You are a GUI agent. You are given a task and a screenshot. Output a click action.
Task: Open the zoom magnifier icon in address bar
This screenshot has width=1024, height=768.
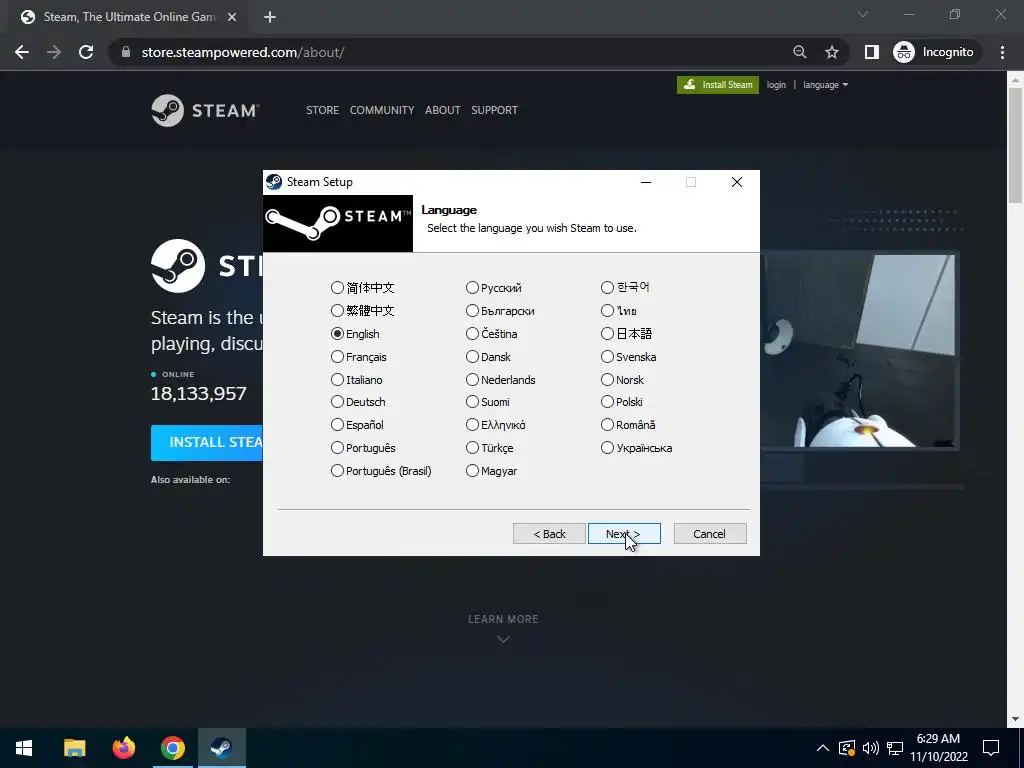(799, 52)
